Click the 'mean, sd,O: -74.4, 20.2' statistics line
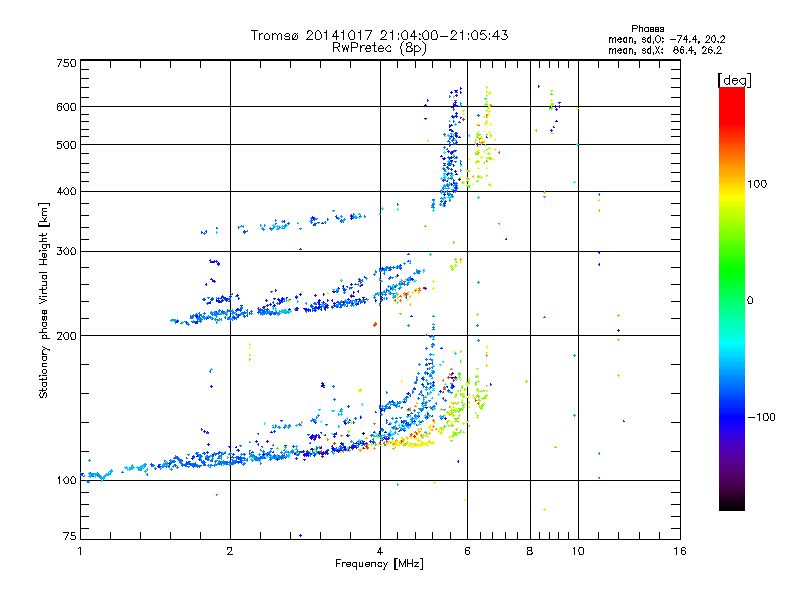The height and width of the screenshot is (600, 800). tap(666, 39)
